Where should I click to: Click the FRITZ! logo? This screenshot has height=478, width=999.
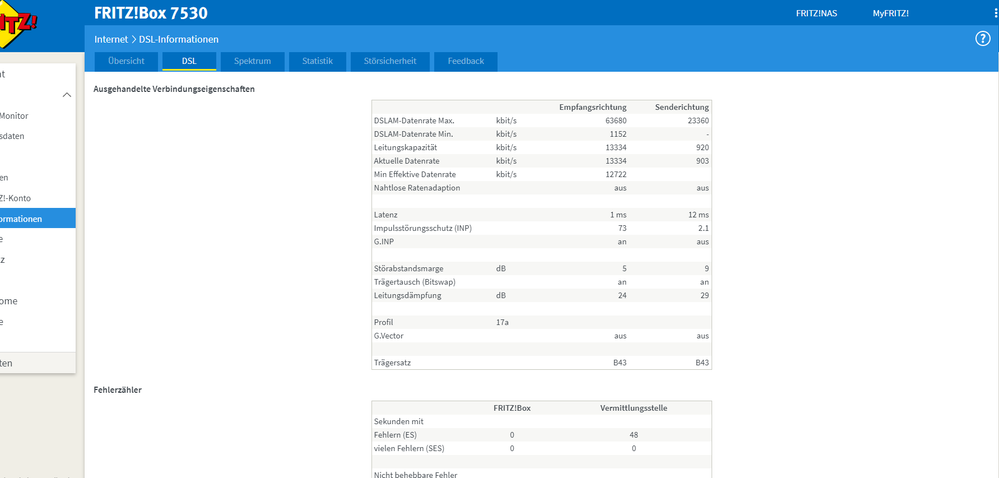coord(16,24)
